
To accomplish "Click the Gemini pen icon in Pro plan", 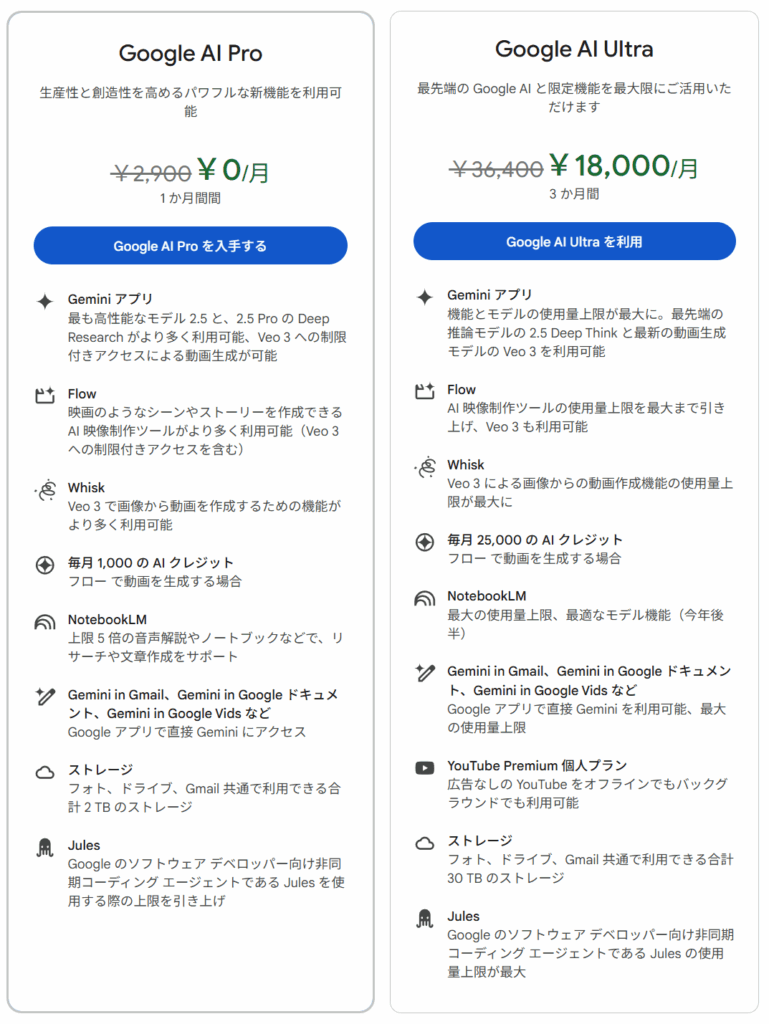I will [x=45, y=696].
